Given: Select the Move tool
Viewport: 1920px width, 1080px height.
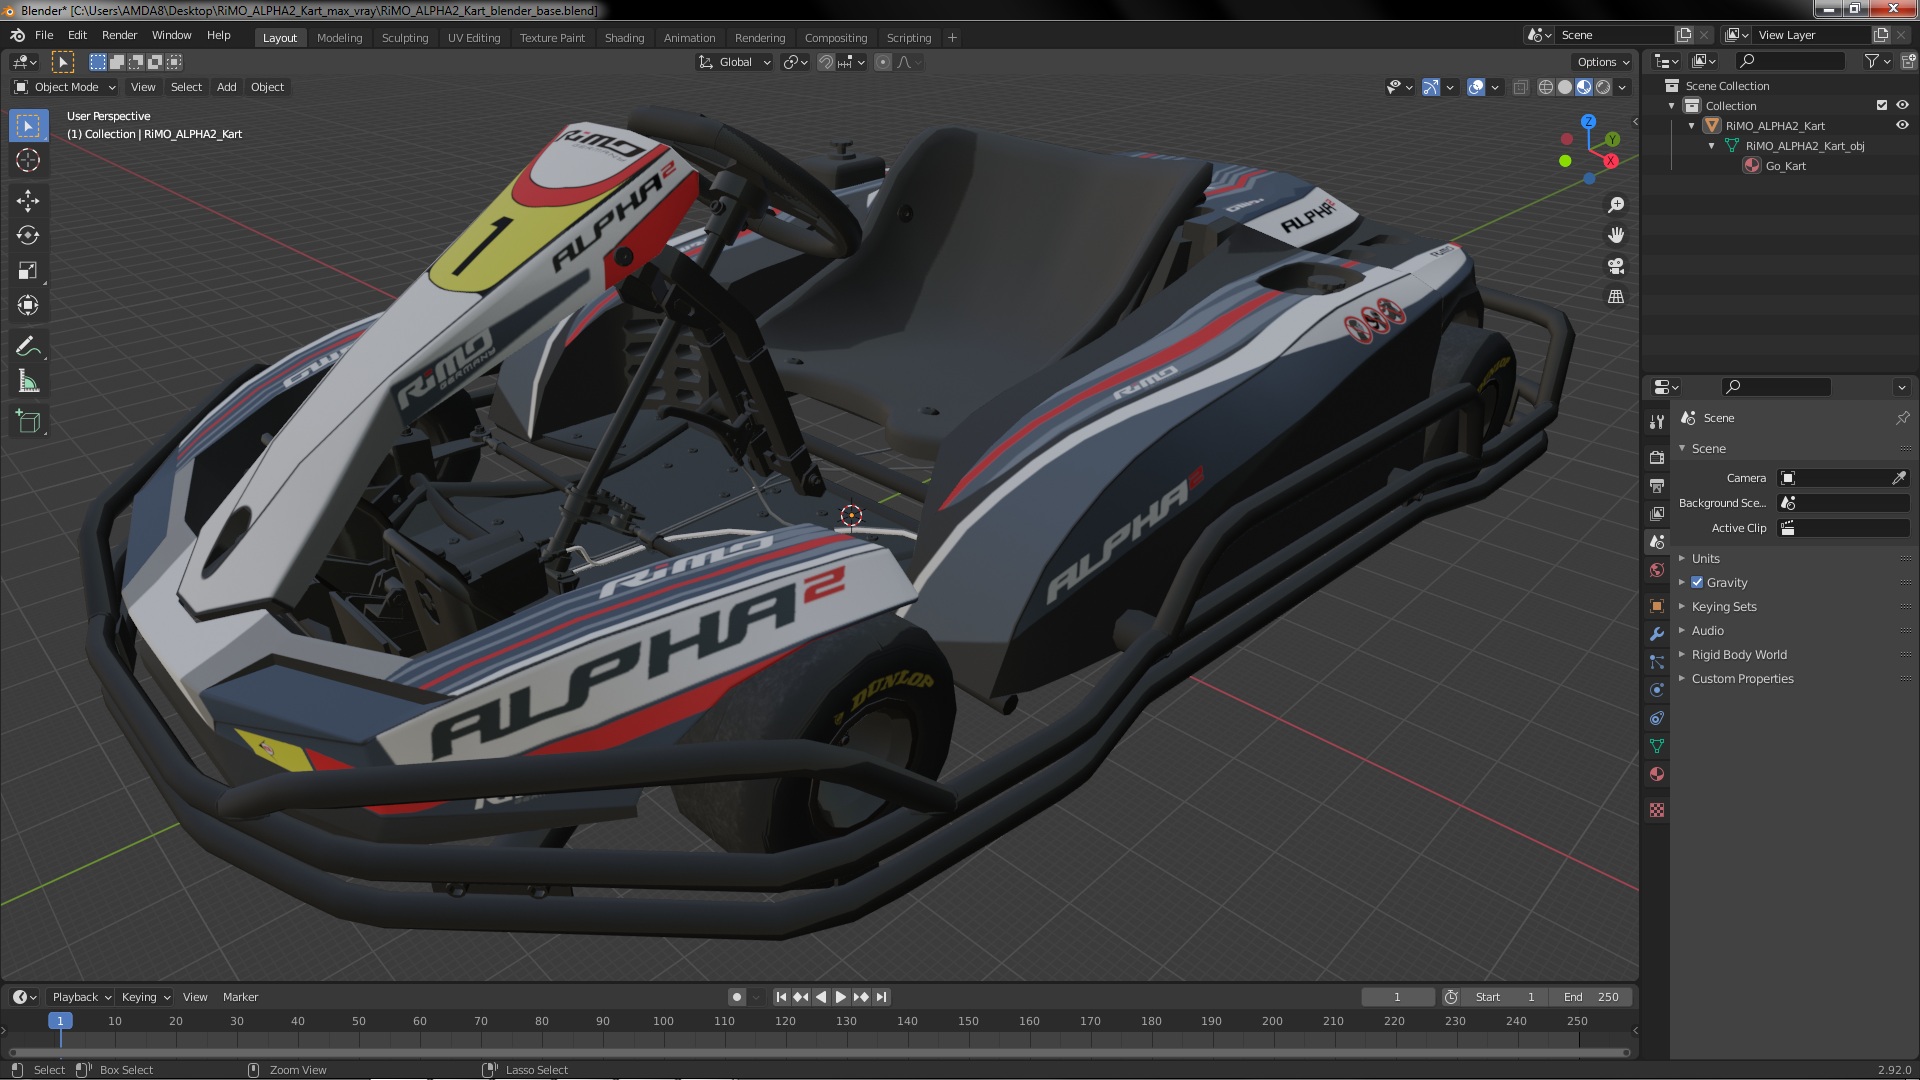Looking at the screenshot, I should click(x=28, y=201).
